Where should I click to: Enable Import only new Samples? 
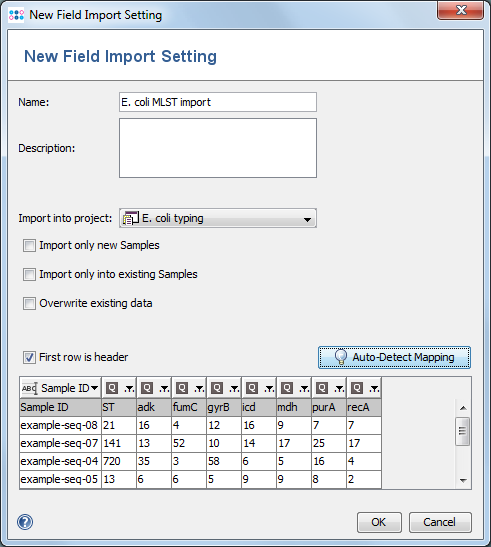(x=29, y=245)
